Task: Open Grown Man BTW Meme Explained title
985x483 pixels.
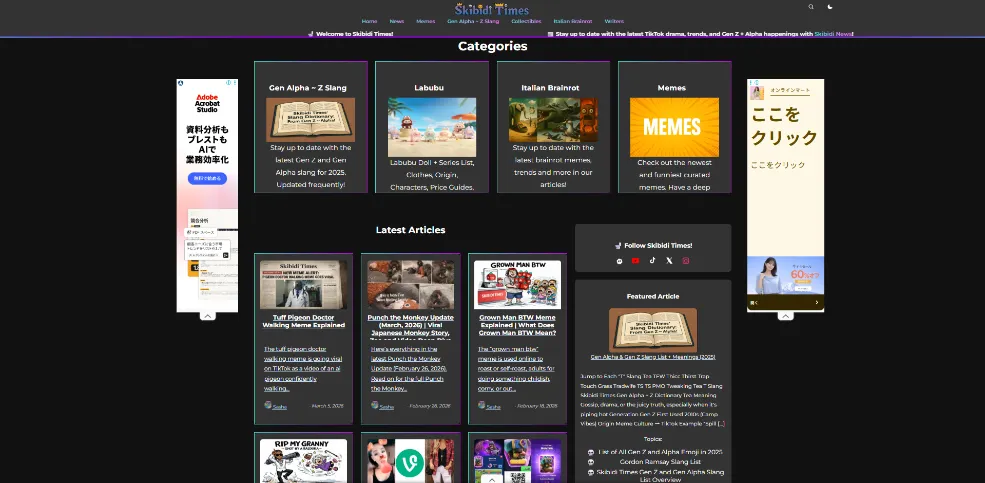Action: tap(517, 325)
